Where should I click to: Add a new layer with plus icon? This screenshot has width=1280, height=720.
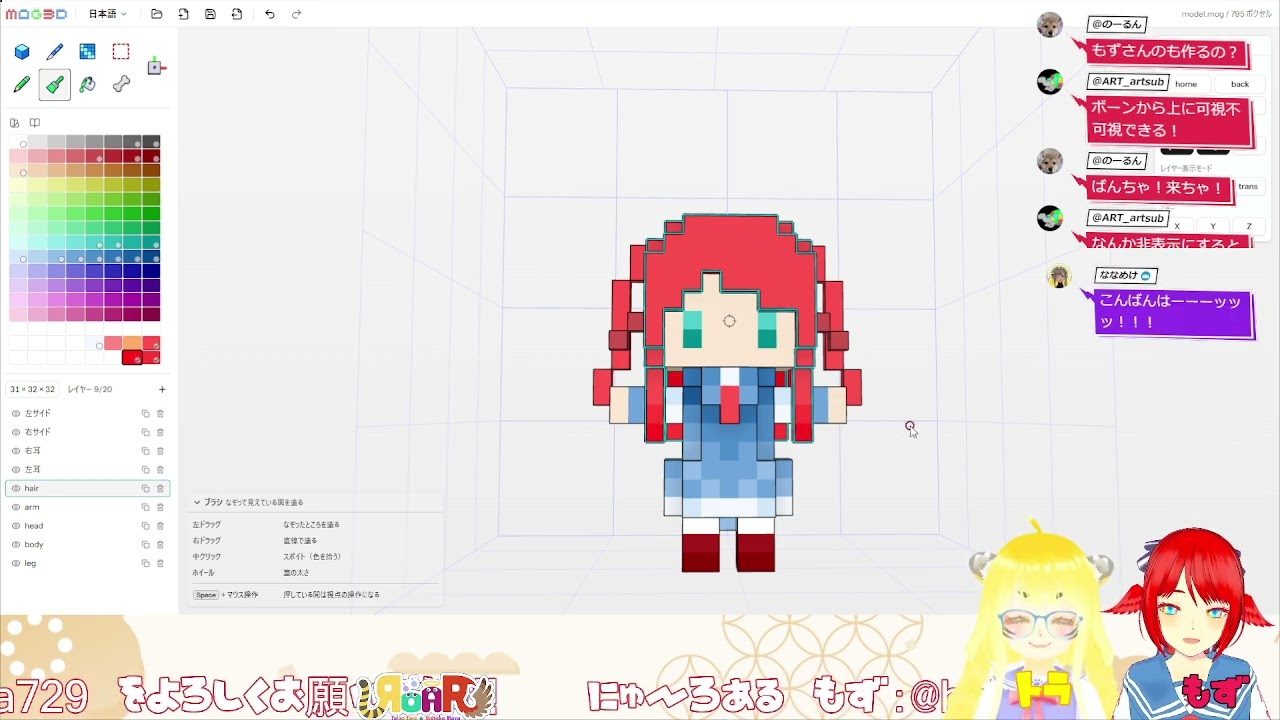[x=162, y=390]
